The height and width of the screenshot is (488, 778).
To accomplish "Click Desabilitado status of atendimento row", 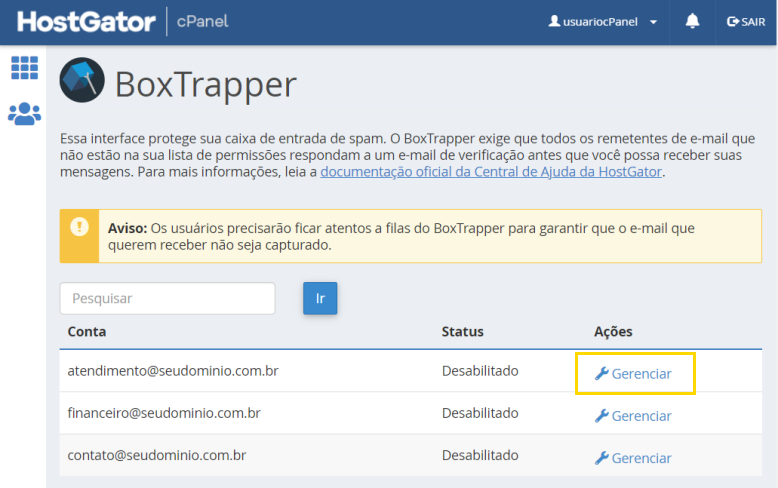I will click(x=480, y=371).
